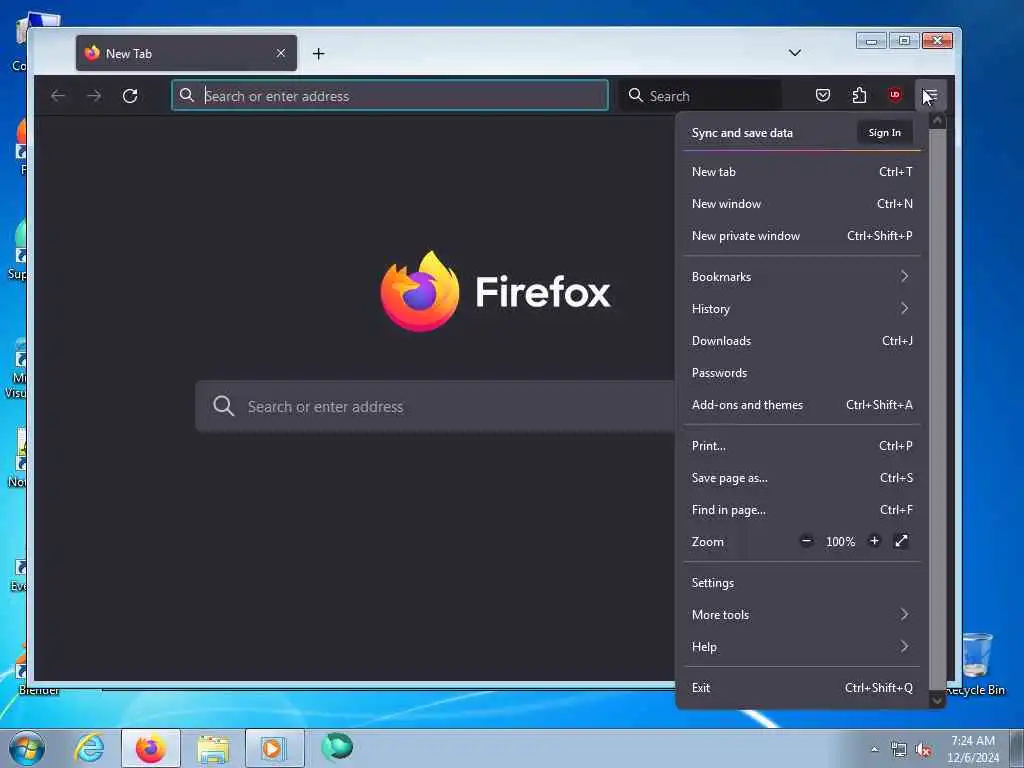1024x768 pixels.
Task: Close the hamburger application menu button
Action: (x=931, y=95)
